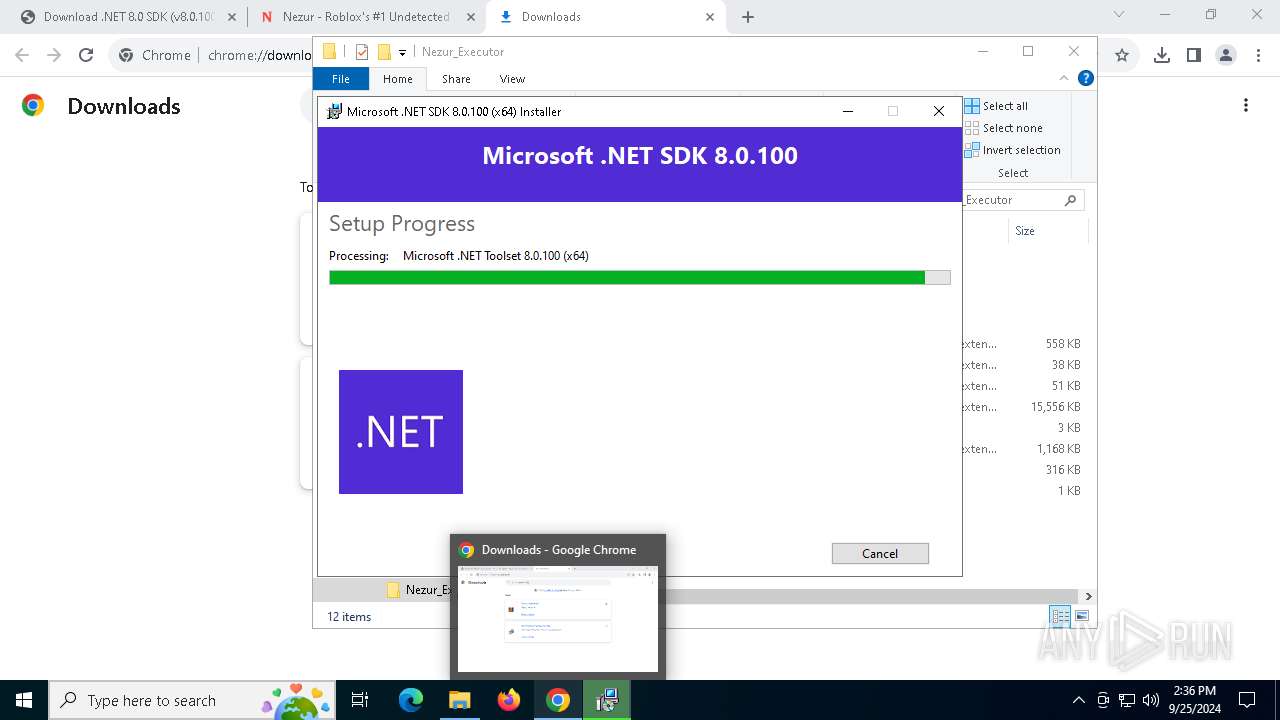Click Explorer new folder quick access icon

click(383, 52)
